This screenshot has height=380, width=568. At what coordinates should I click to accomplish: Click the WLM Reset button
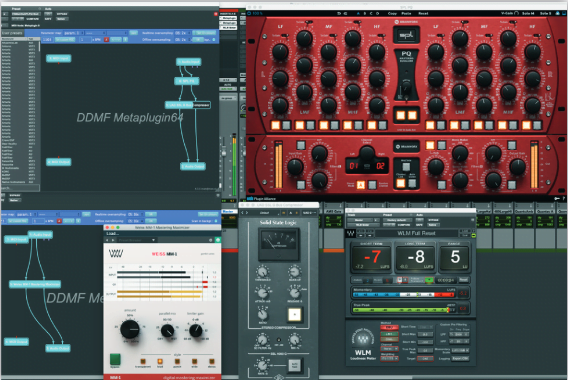(x=463, y=280)
